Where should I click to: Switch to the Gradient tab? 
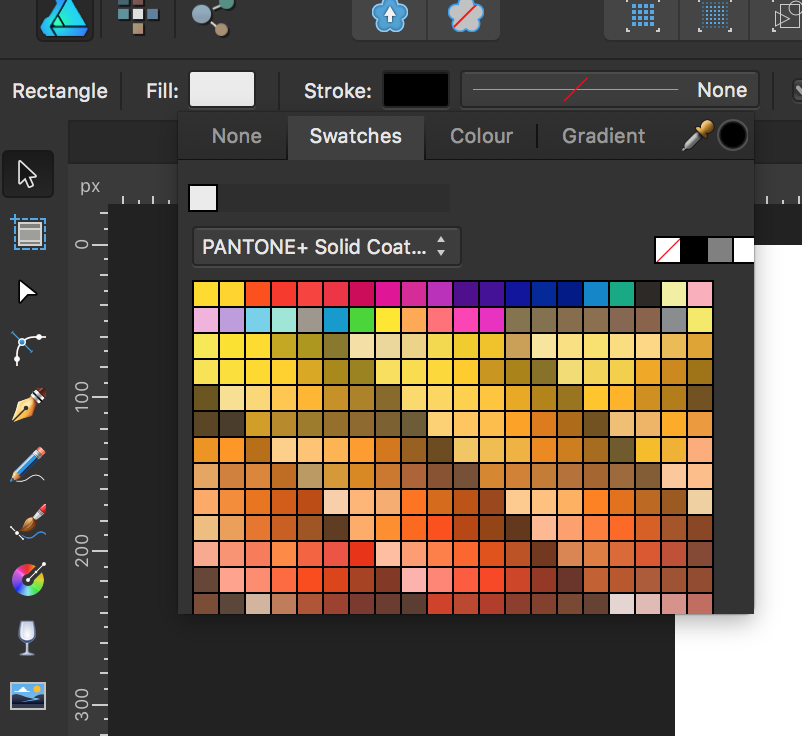tap(604, 136)
